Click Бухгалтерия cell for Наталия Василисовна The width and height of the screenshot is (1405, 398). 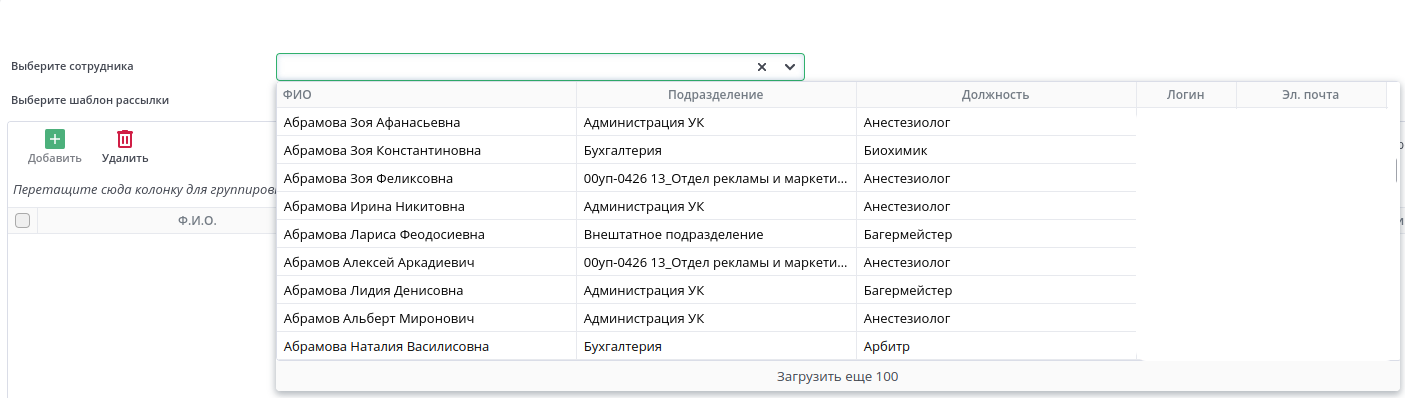(x=716, y=347)
